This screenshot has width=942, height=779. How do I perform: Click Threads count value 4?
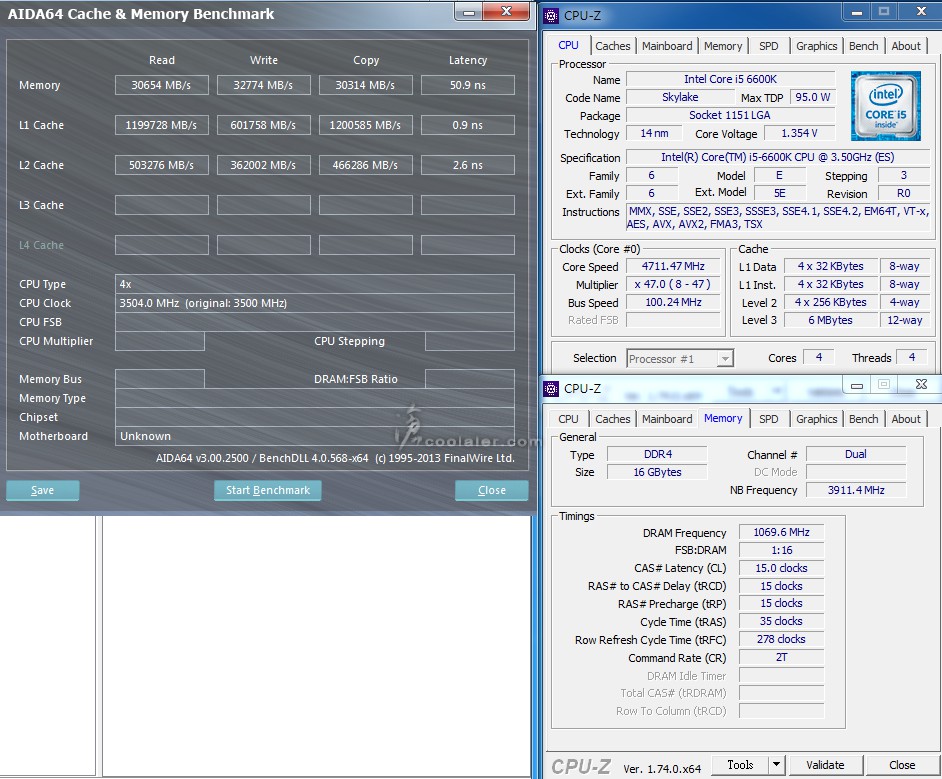click(911, 358)
